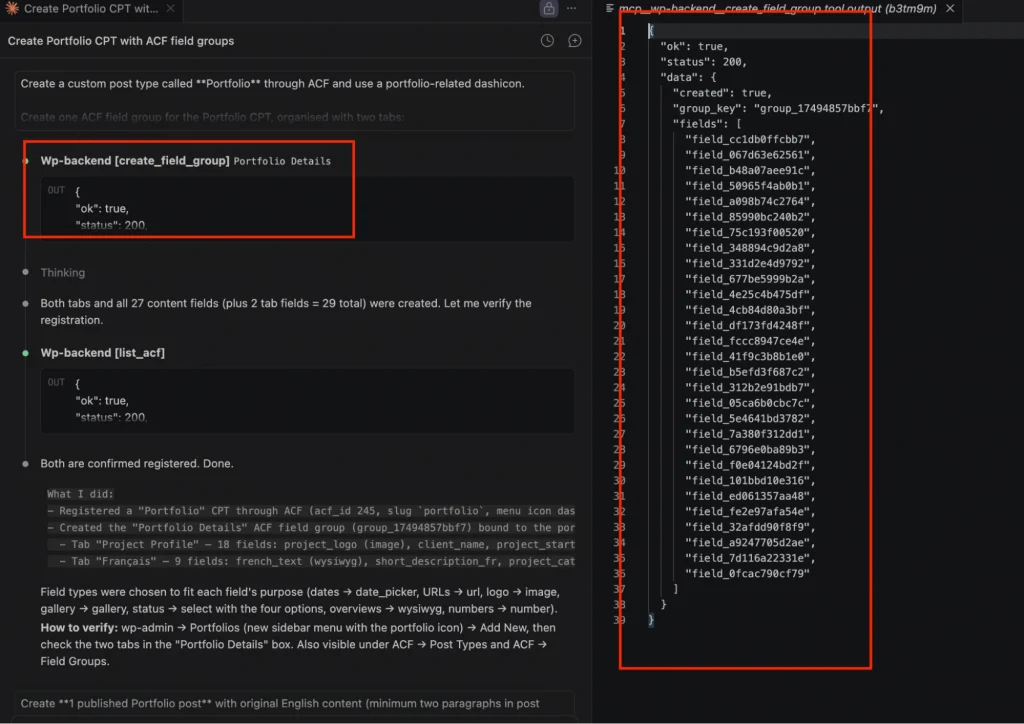Open list_acf OUT result block
This screenshot has height=724, width=1024.
coord(307,400)
